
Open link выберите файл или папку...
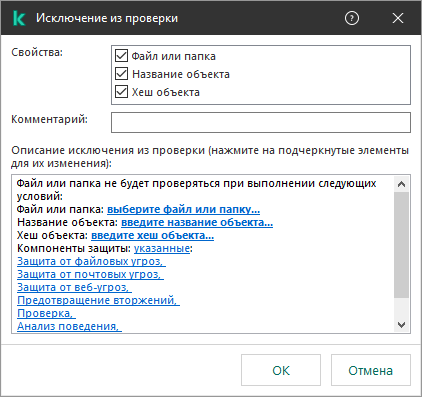tap(183, 209)
